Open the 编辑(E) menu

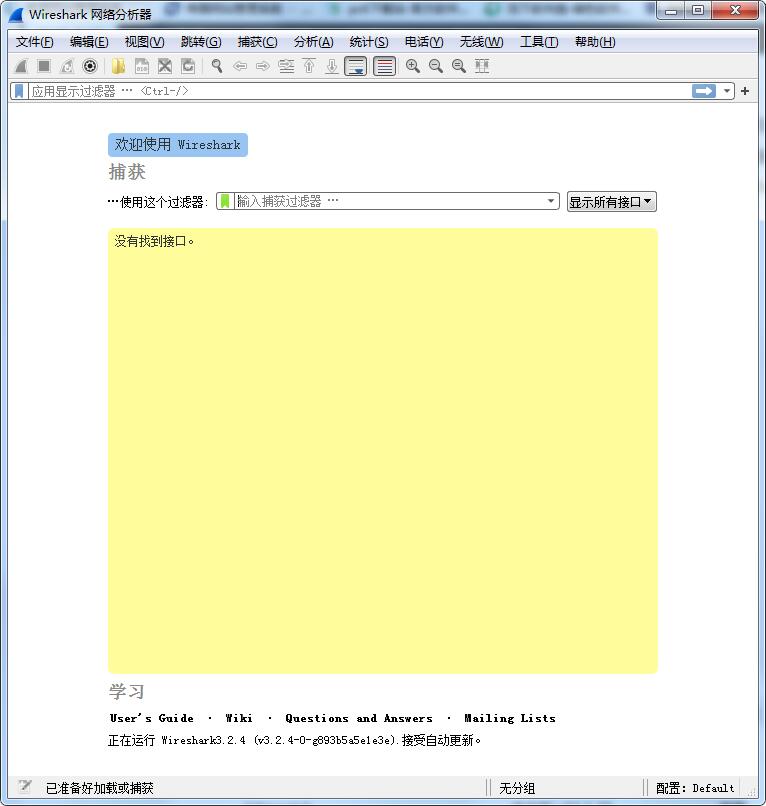coord(89,42)
